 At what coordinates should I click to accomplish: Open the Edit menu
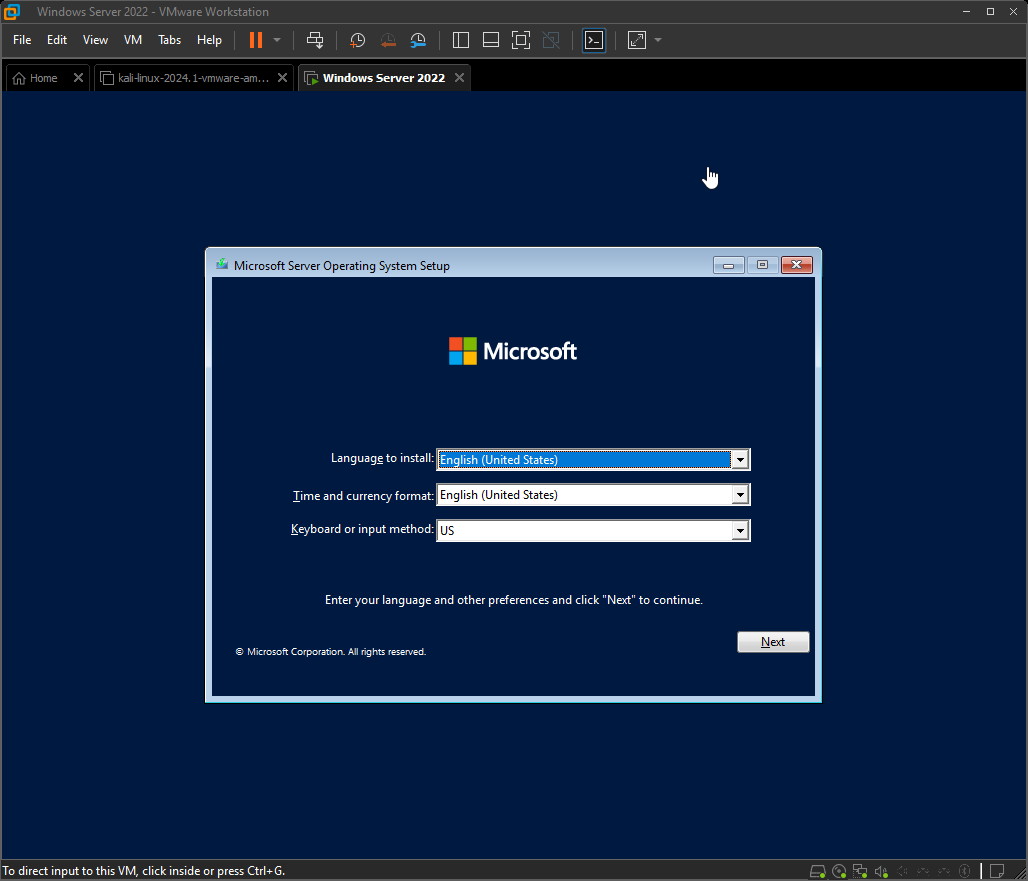tap(57, 40)
